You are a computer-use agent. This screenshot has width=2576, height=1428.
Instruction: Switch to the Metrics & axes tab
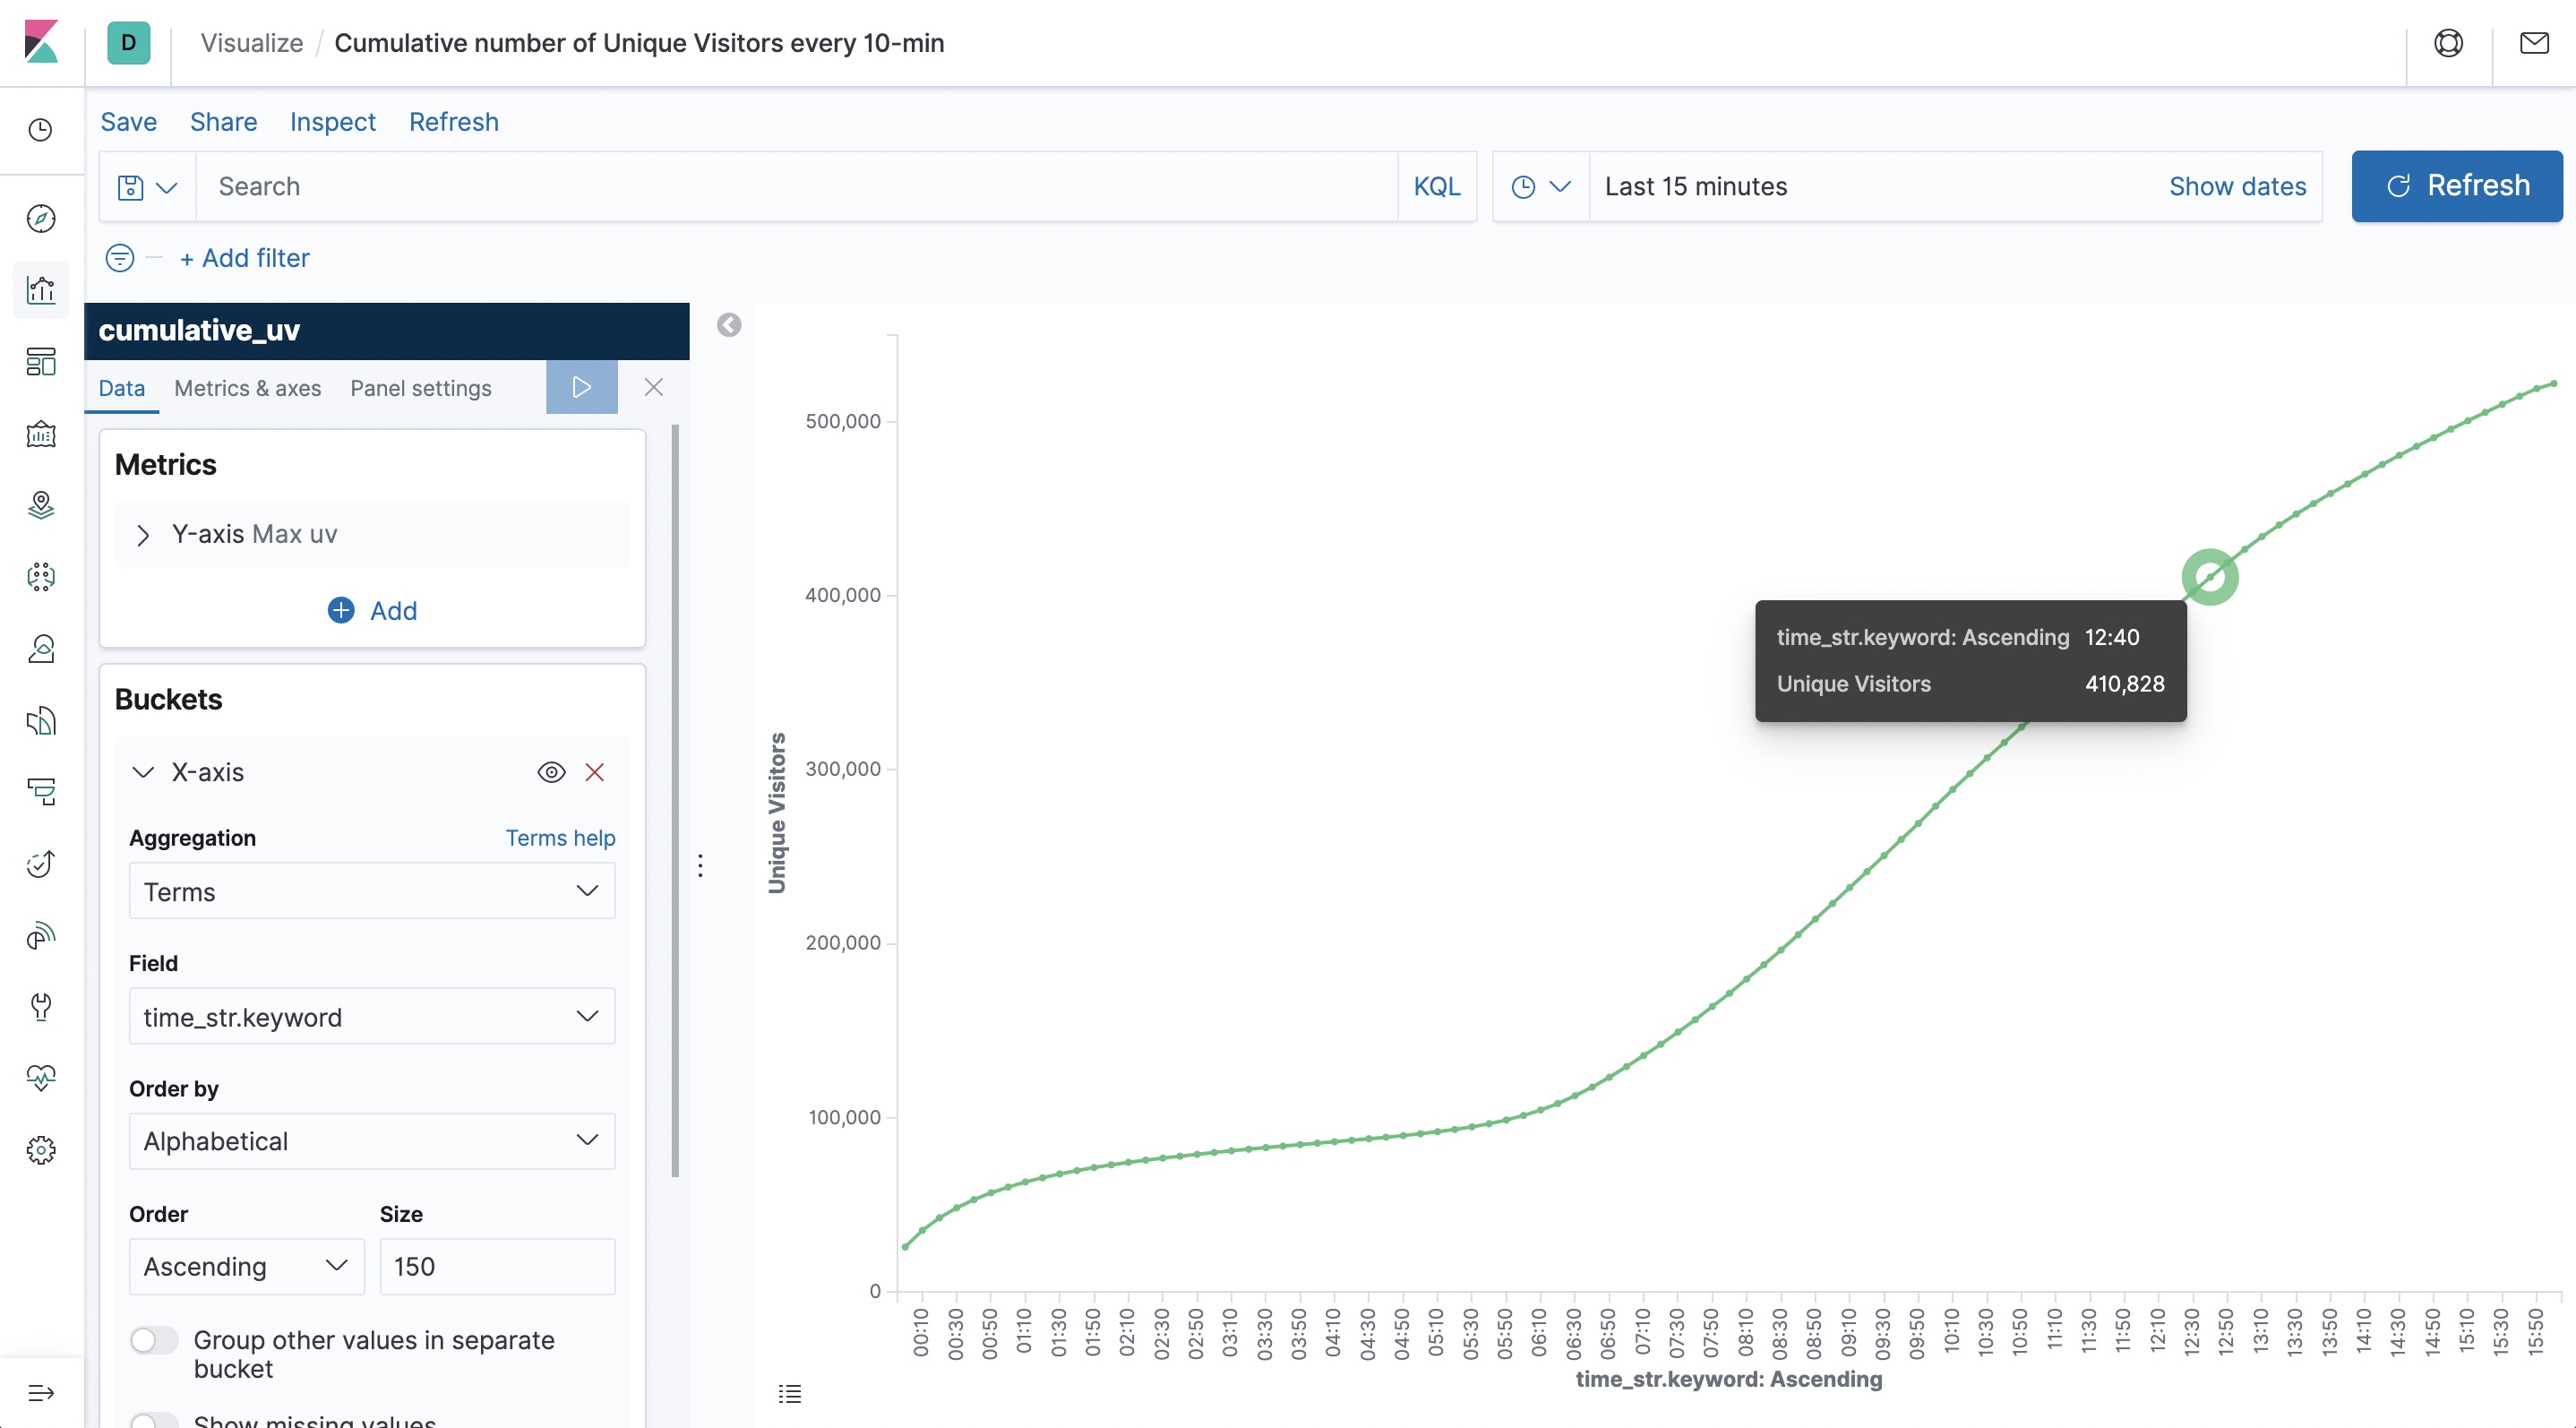[247, 388]
